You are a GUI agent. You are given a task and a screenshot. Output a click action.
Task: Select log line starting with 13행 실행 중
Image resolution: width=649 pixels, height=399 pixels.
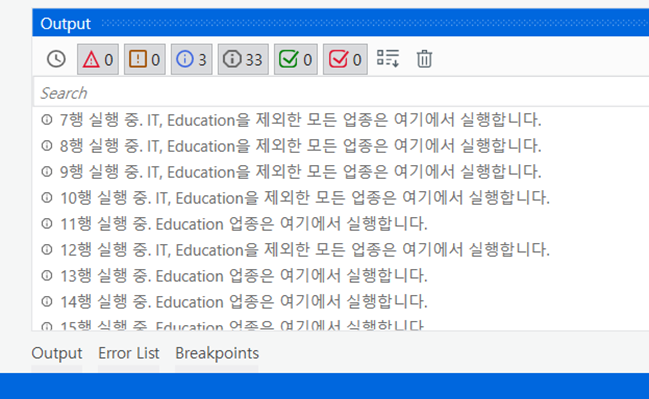click(x=244, y=276)
